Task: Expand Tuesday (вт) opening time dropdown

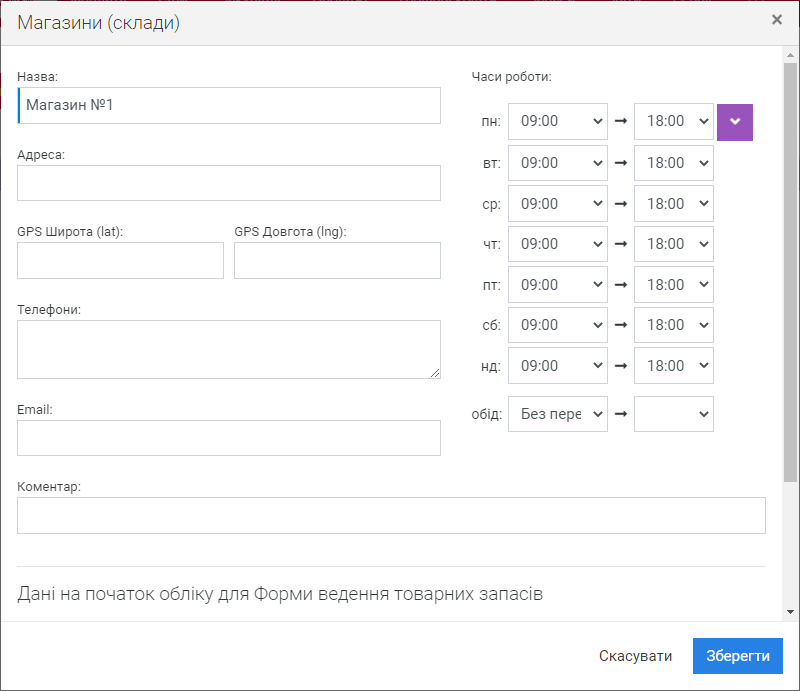Action: coord(557,162)
